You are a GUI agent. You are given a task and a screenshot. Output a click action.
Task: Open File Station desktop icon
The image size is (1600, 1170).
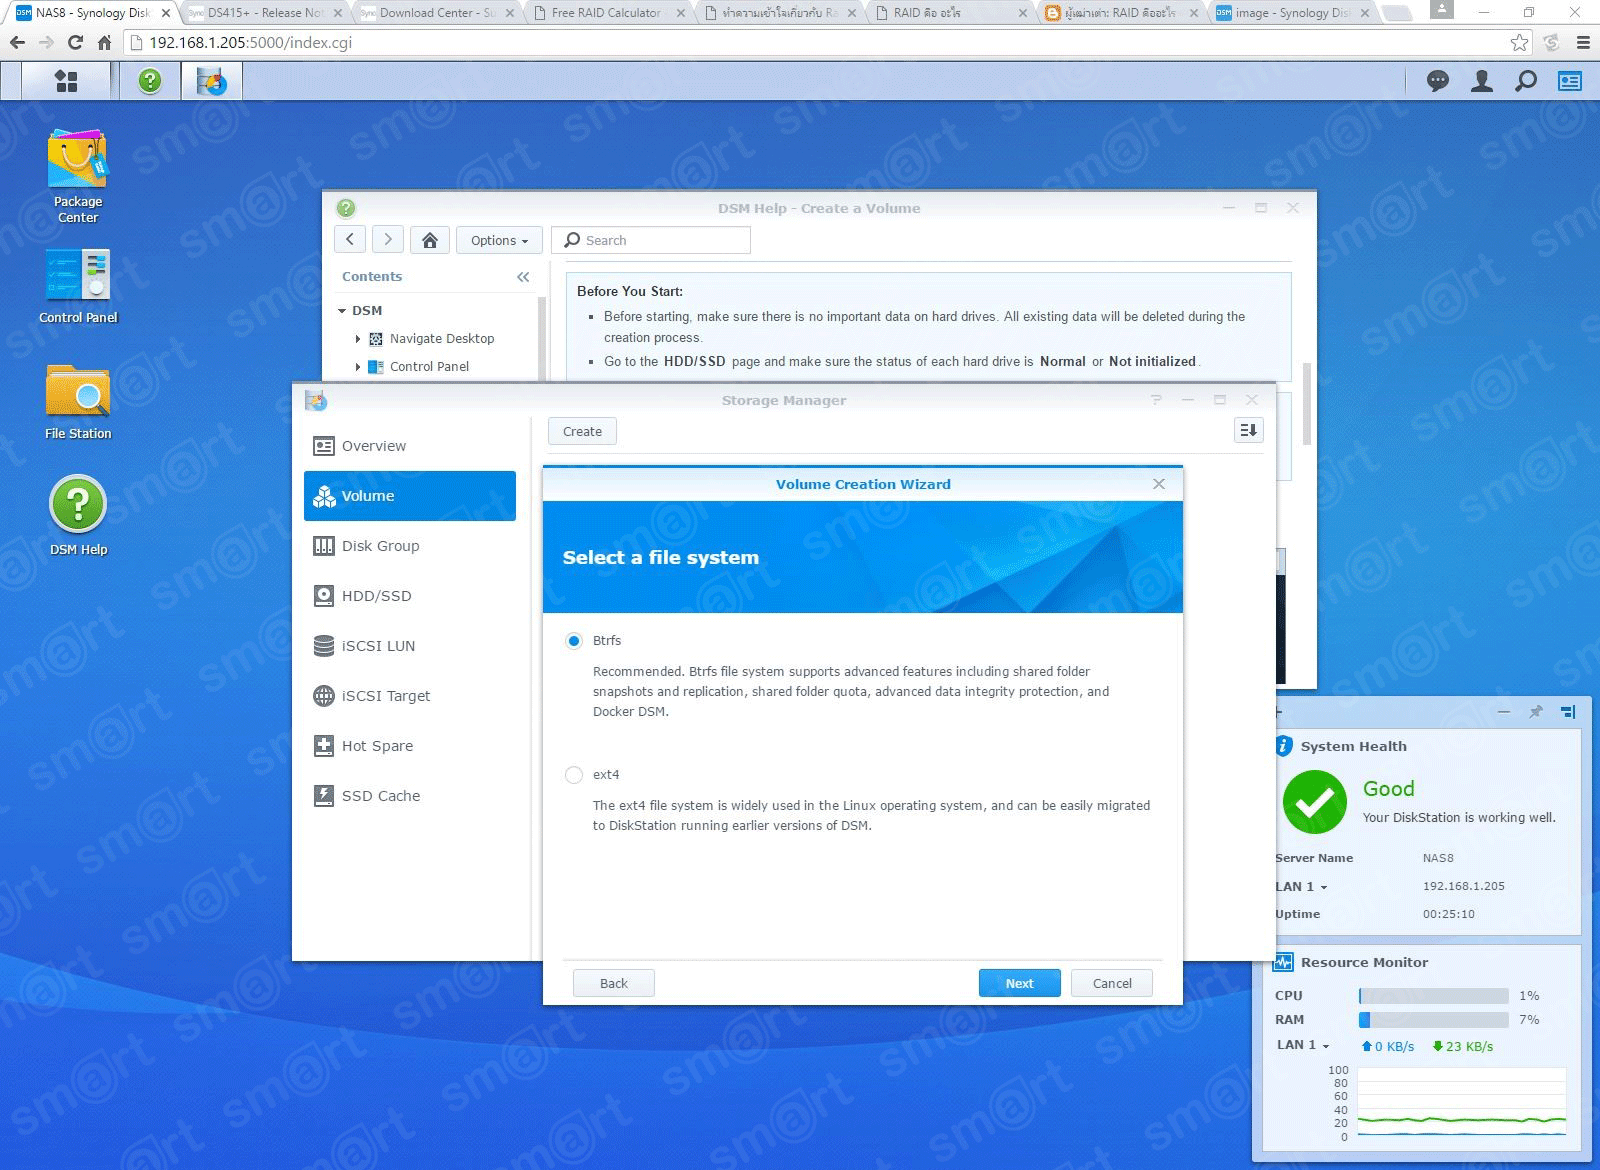point(78,402)
